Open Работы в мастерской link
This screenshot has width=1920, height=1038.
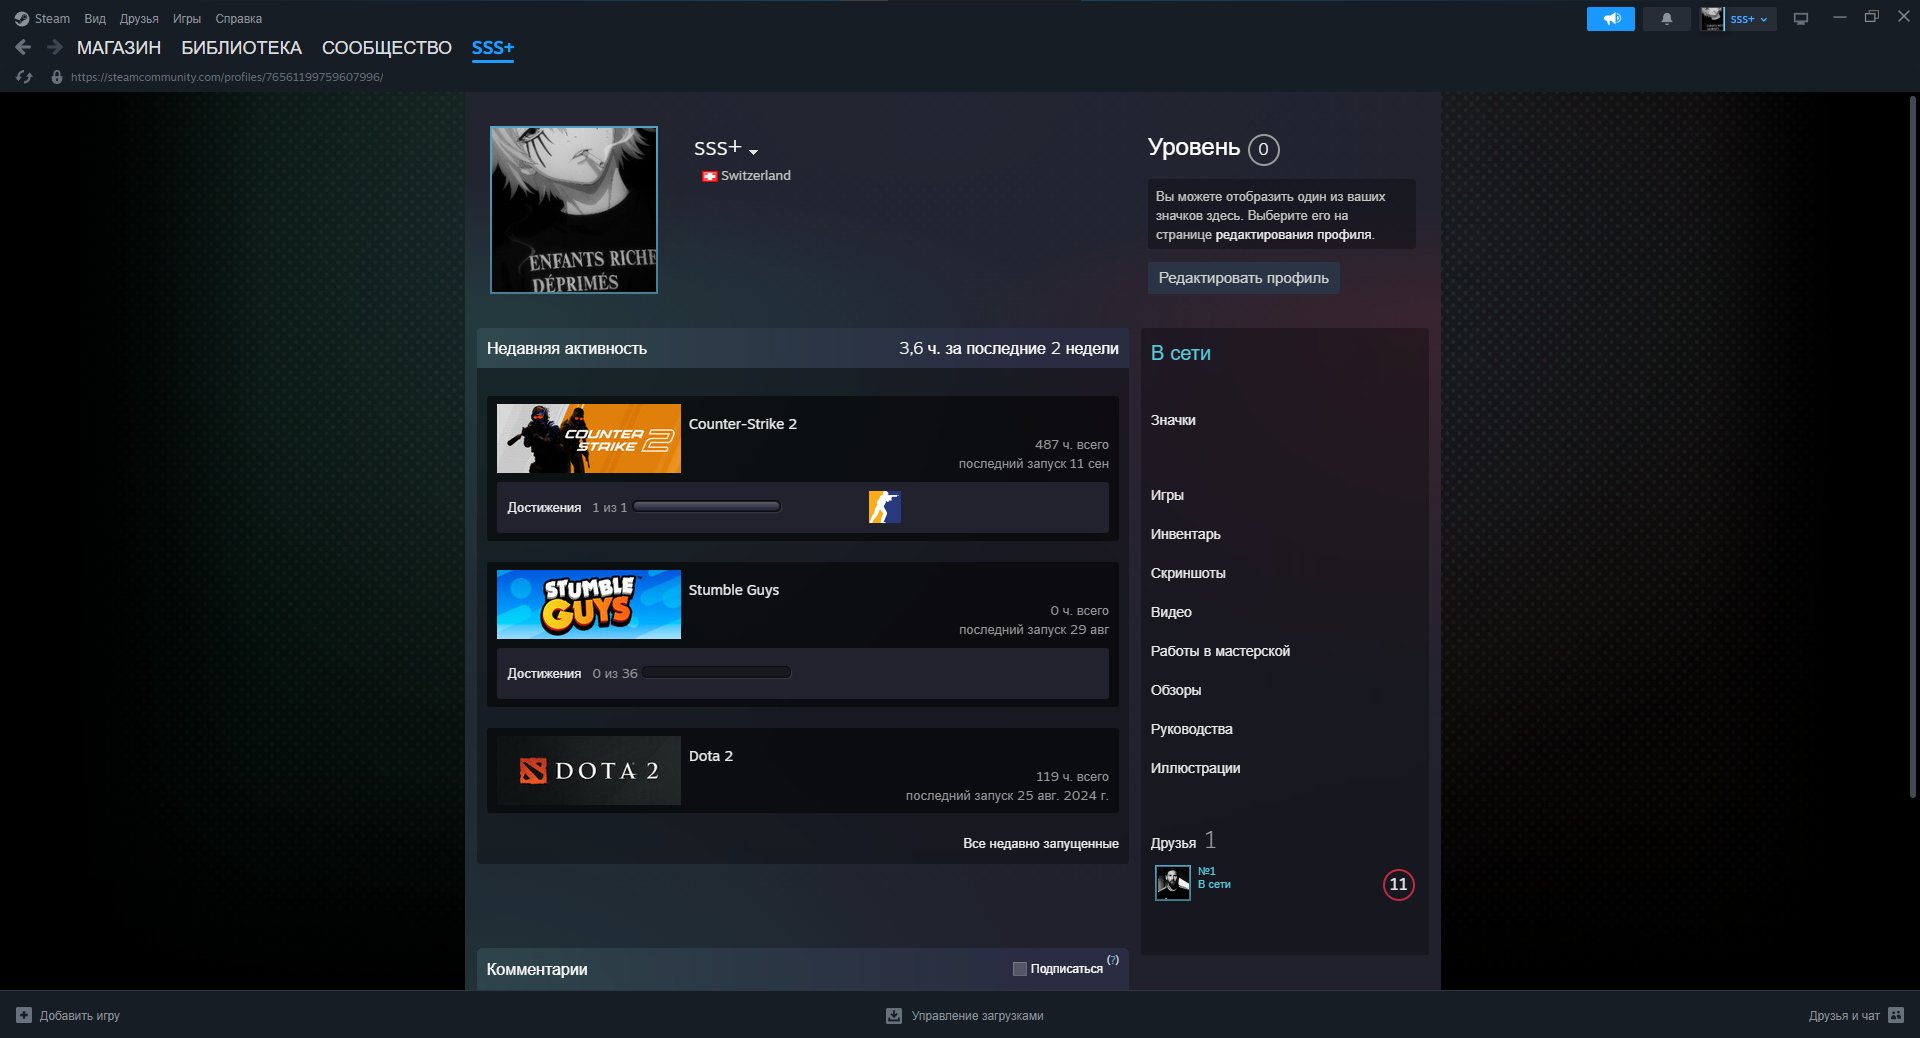coord(1220,651)
